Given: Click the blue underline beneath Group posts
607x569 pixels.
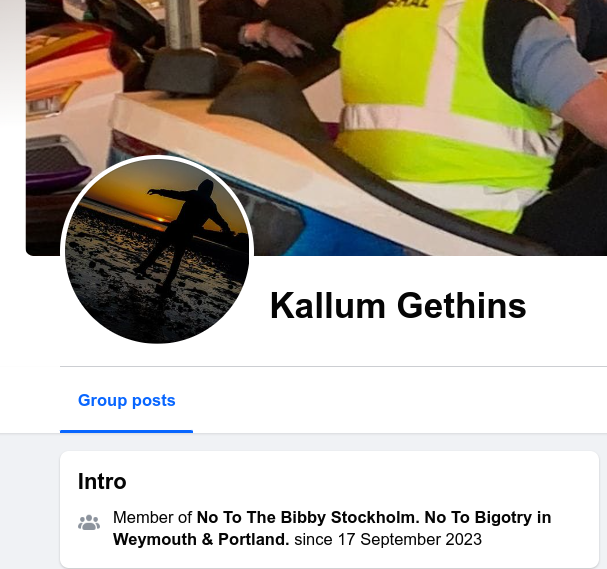Looking at the screenshot, I should (127, 431).
